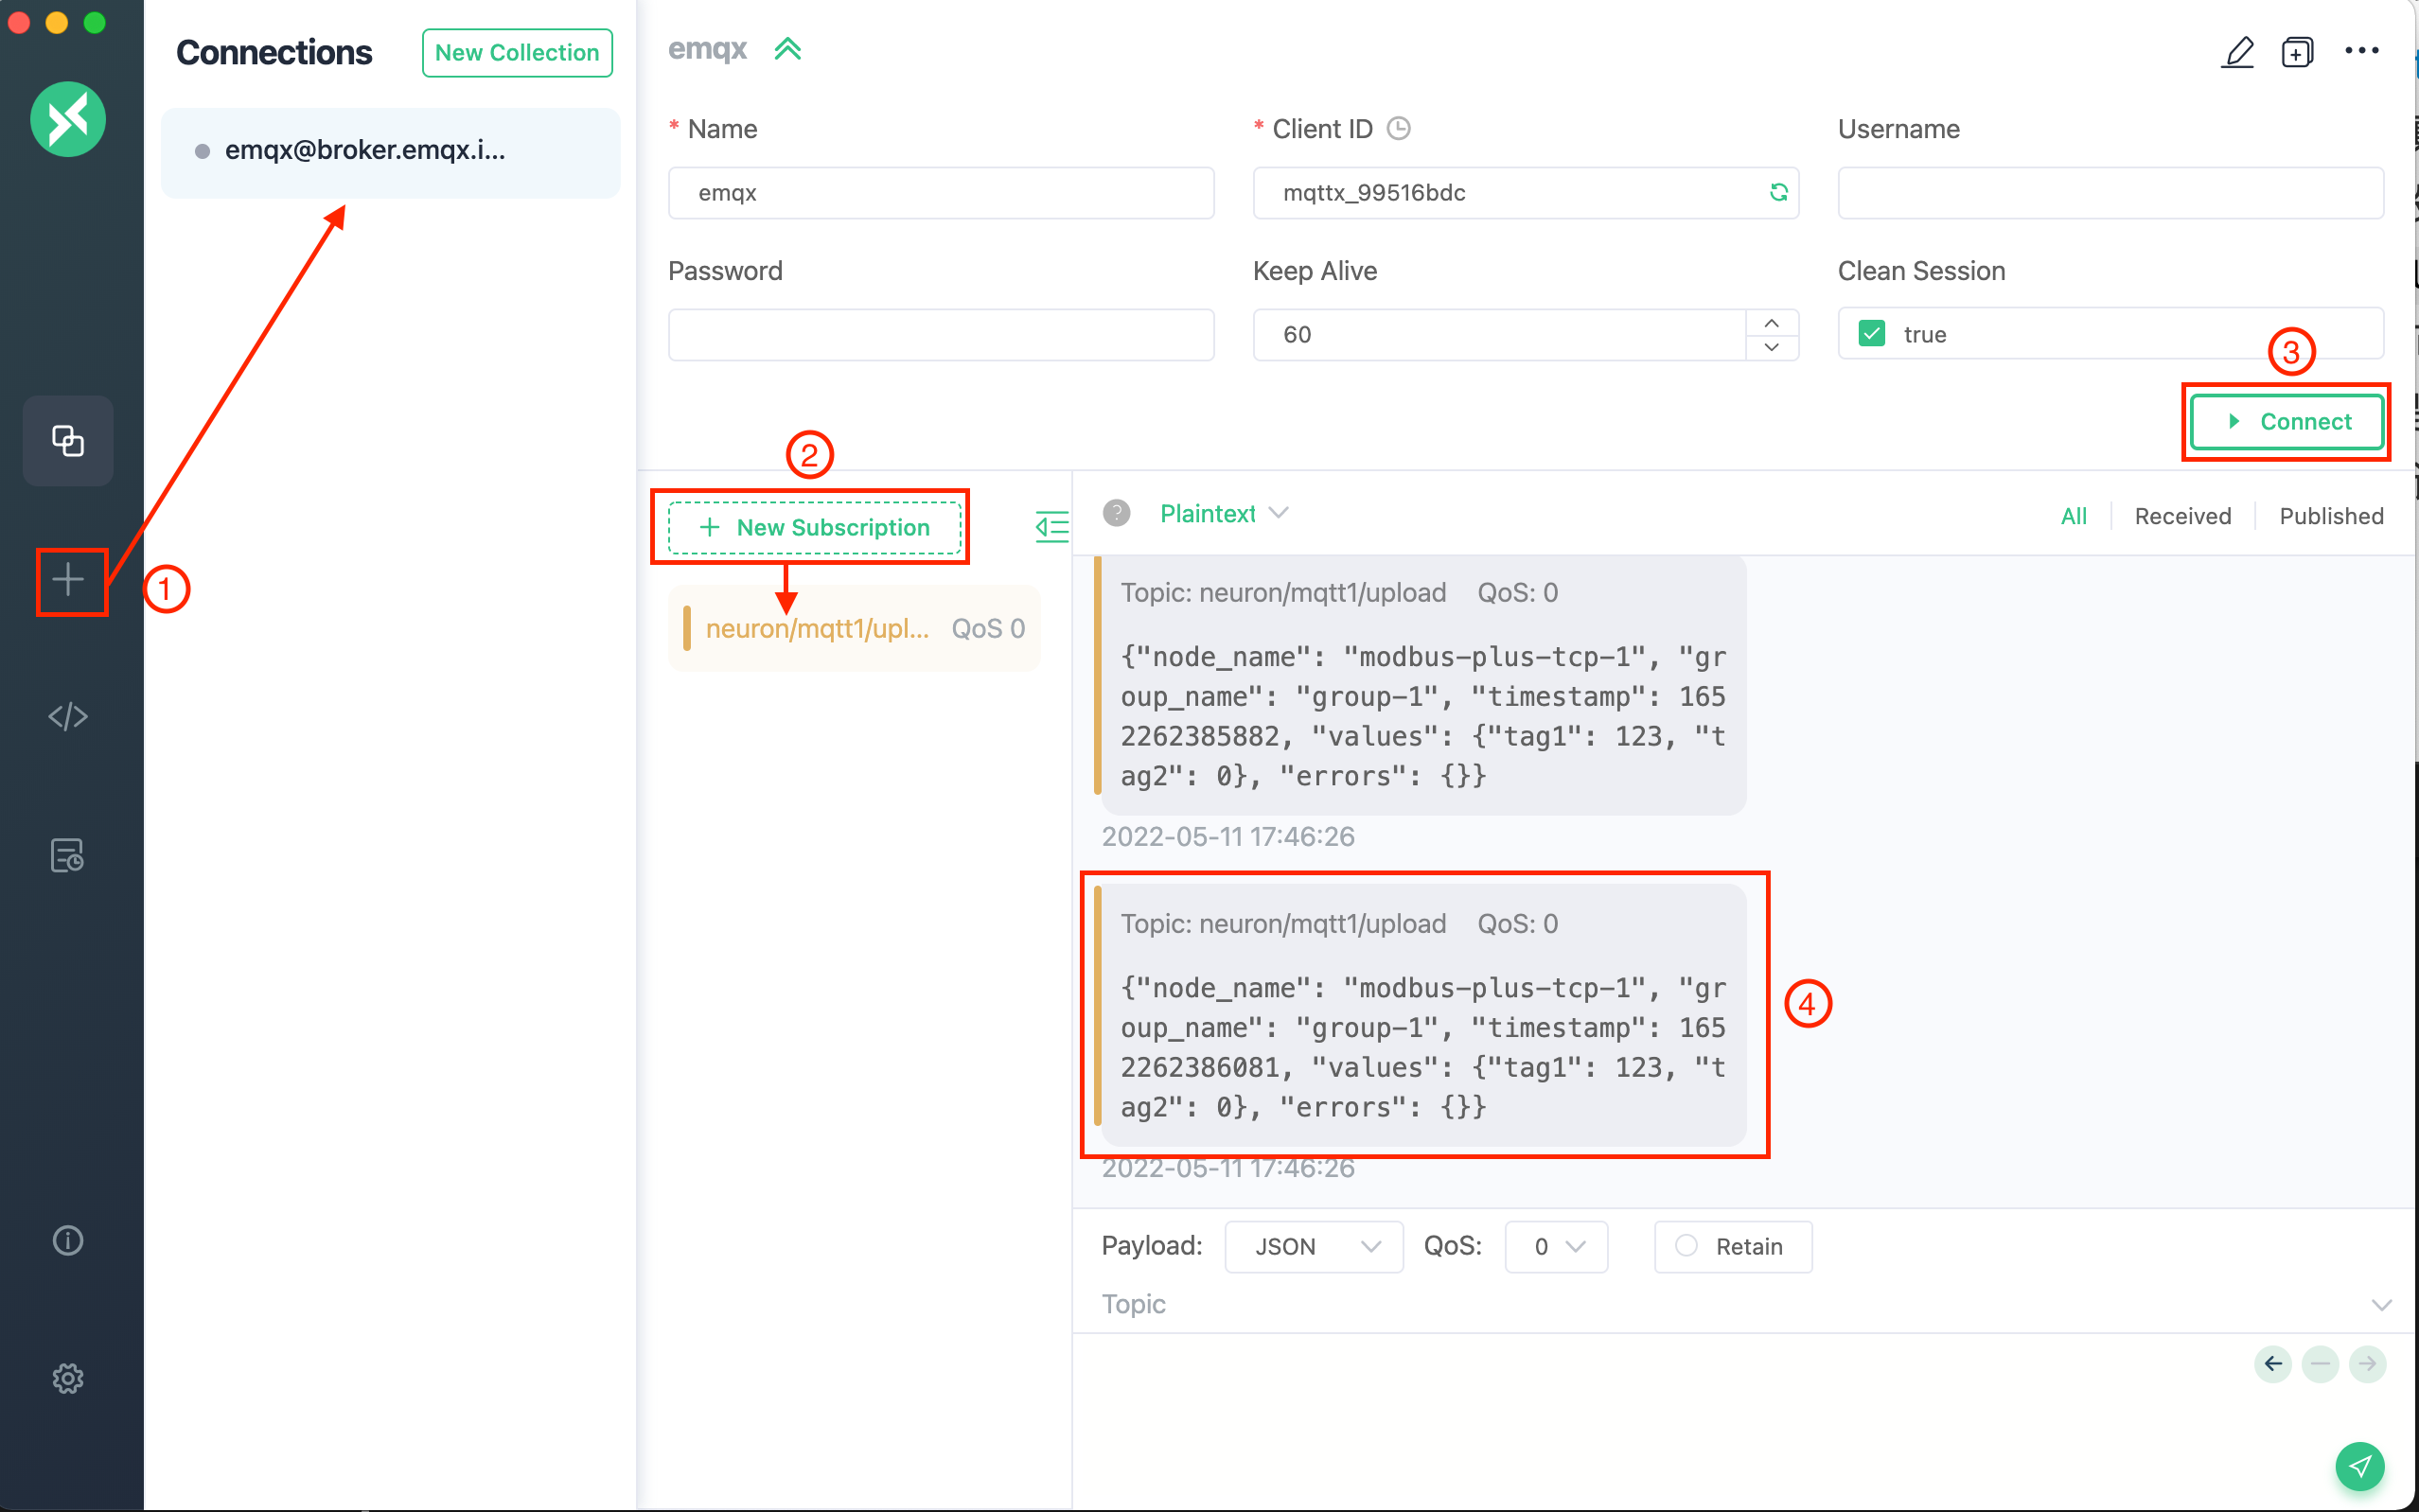The image size is (2419, 1512).
Task: Click the three-dot overflow menu icon
Action: coord(2363,49)
